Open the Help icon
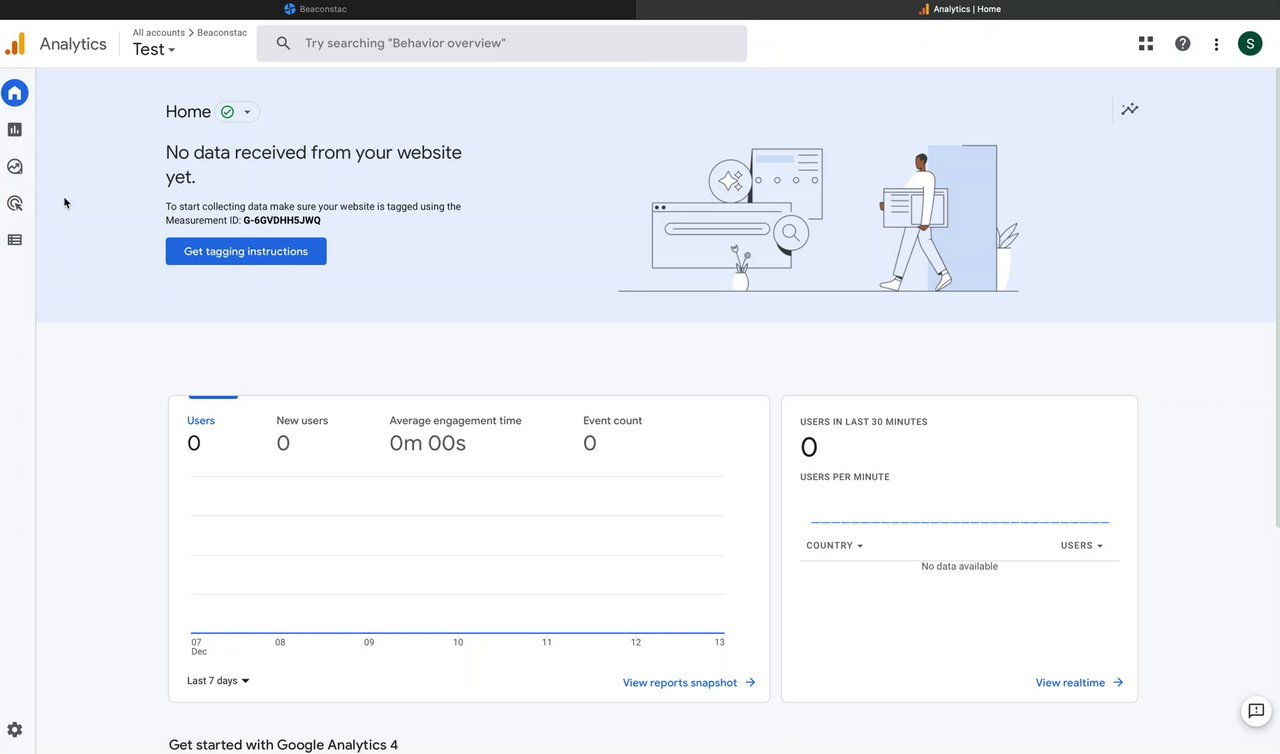 point(1183,44)
